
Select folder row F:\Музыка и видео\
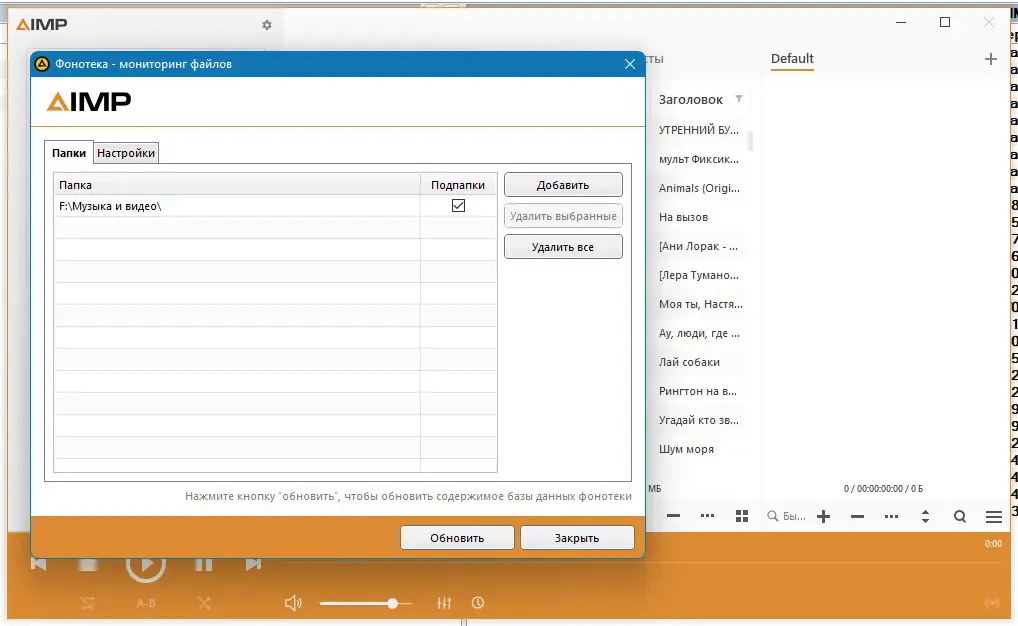point(275,206)
